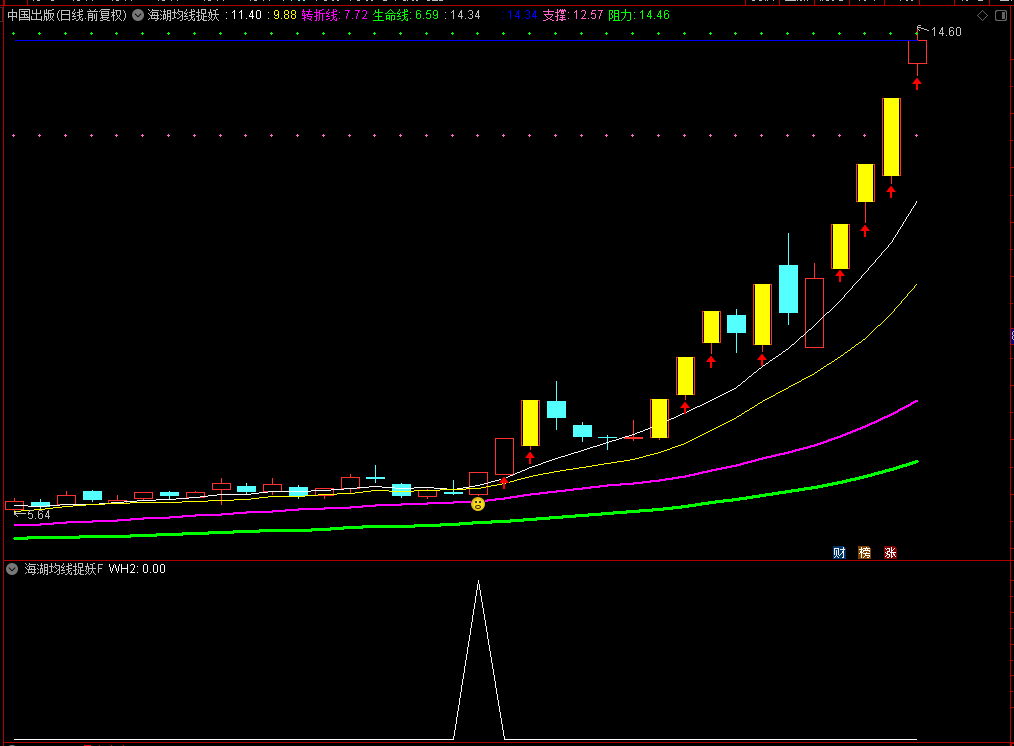This screenshot has height=746, width=1014.
Task: Click the yellow smiley face signal marker
Action: pos(478,504)
